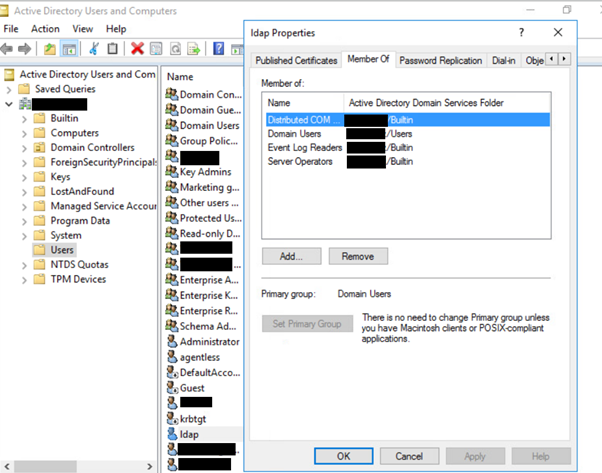Image resolution: width=602 pixels, height=473 pixels.
Task: Select the Member Of tab
Action: click(368, 59)
